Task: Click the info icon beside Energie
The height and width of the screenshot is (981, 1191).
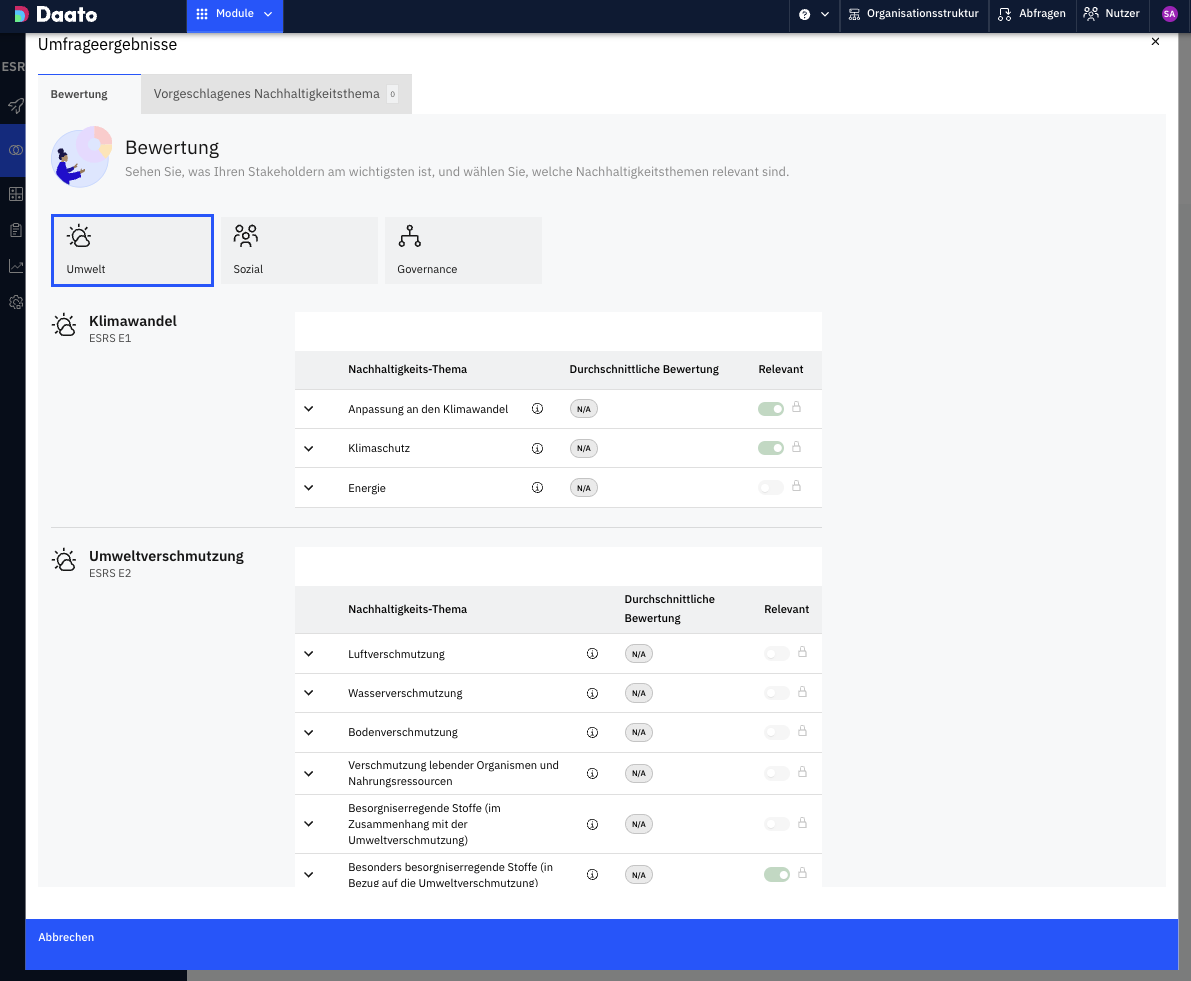Action: pyautogui.click(x=537, y=488)
